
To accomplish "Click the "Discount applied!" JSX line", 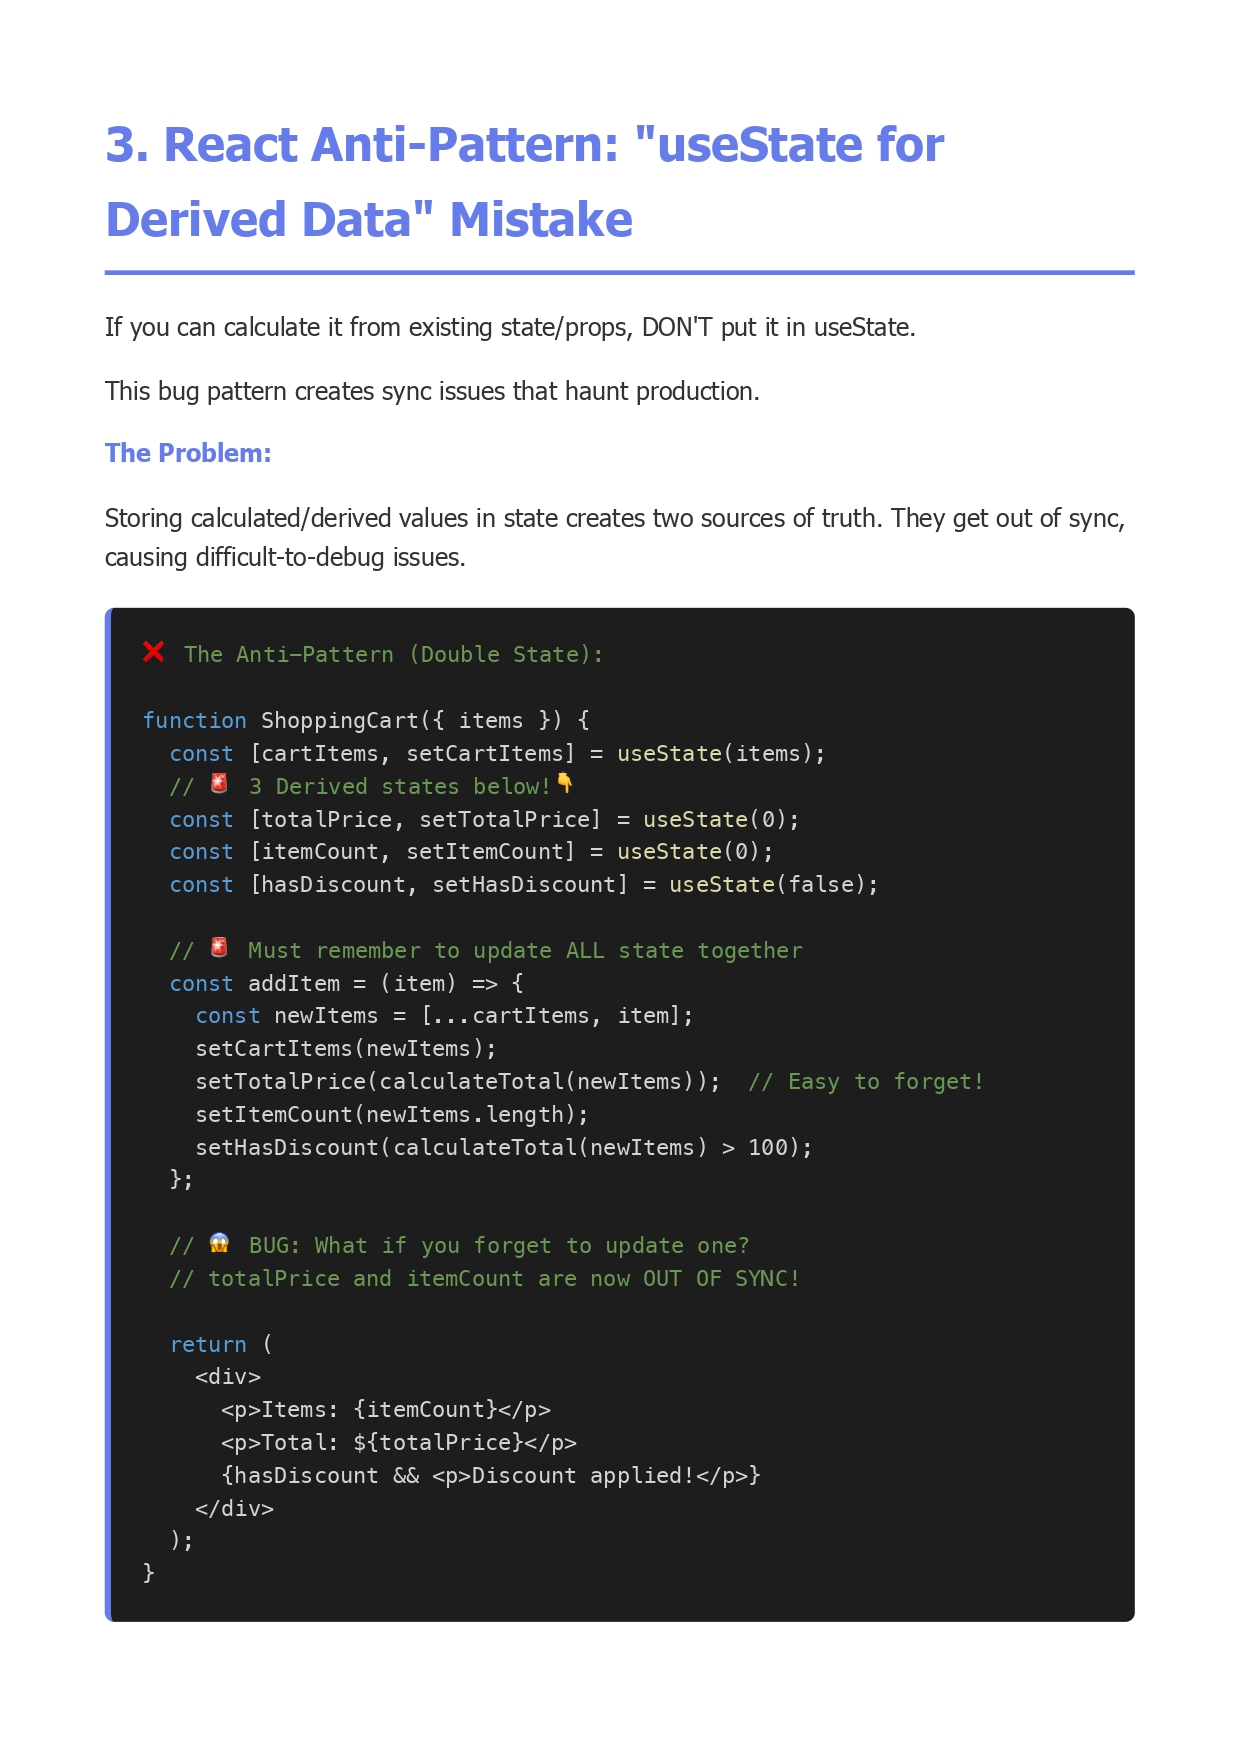I will 490,1475.
